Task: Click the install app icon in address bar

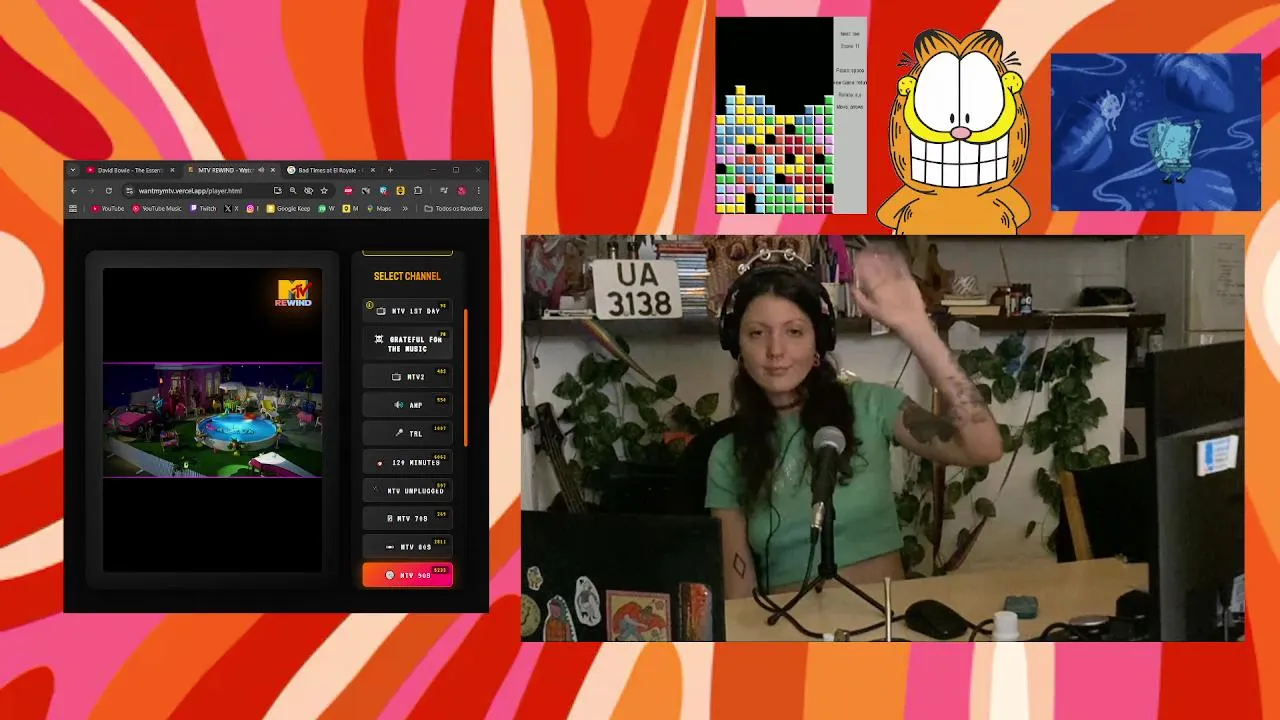Action: coord(277,191)
